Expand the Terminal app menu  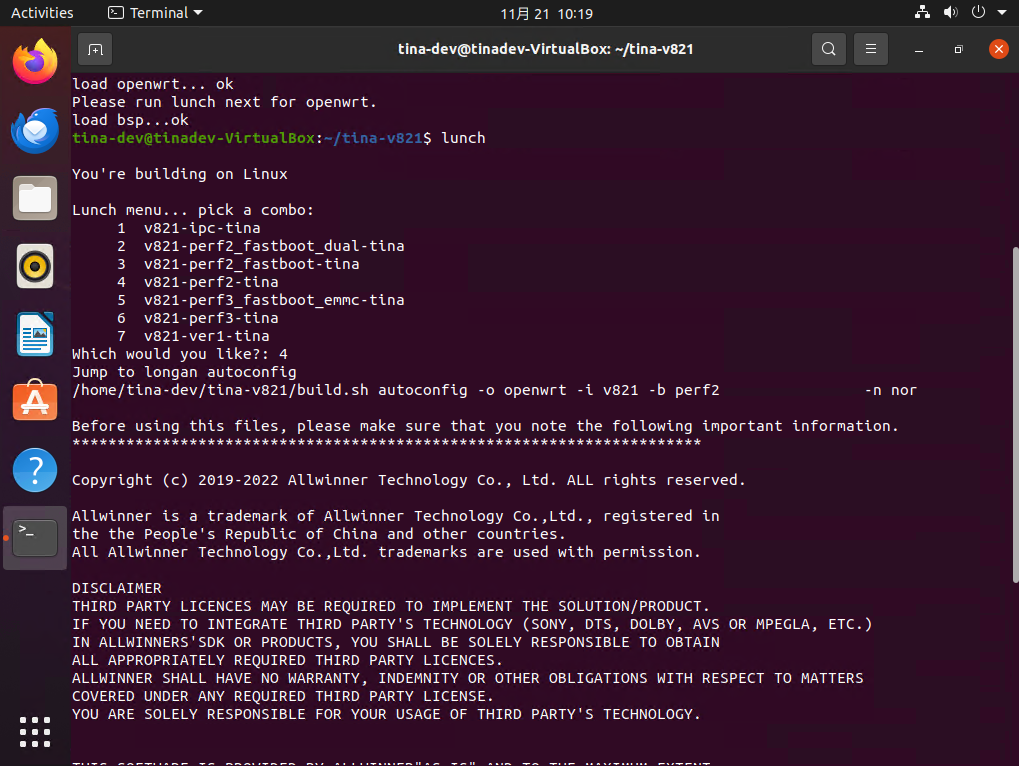[x=155, y=13]
